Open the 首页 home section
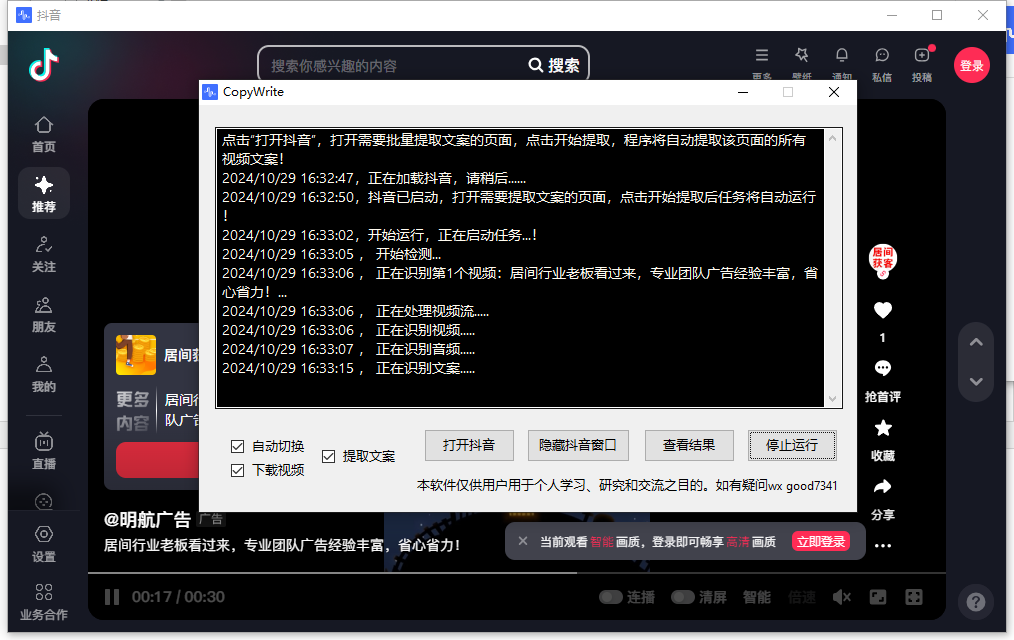The width and height of the screenshot is (1014, 640). click(x=44, y=134)
